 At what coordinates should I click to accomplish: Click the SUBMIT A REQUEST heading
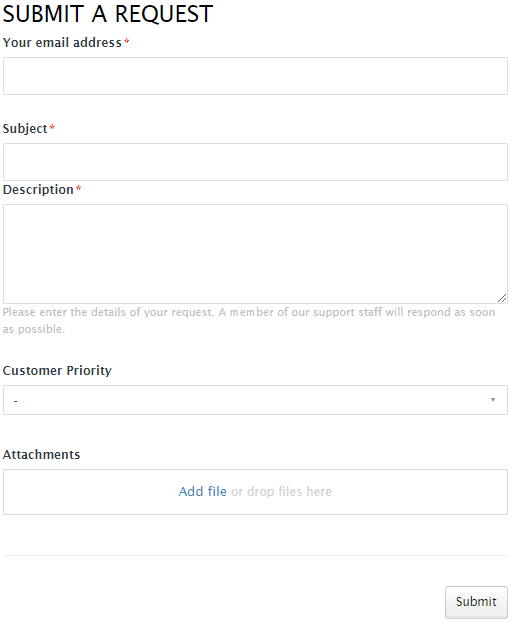[x=108, y=14]
